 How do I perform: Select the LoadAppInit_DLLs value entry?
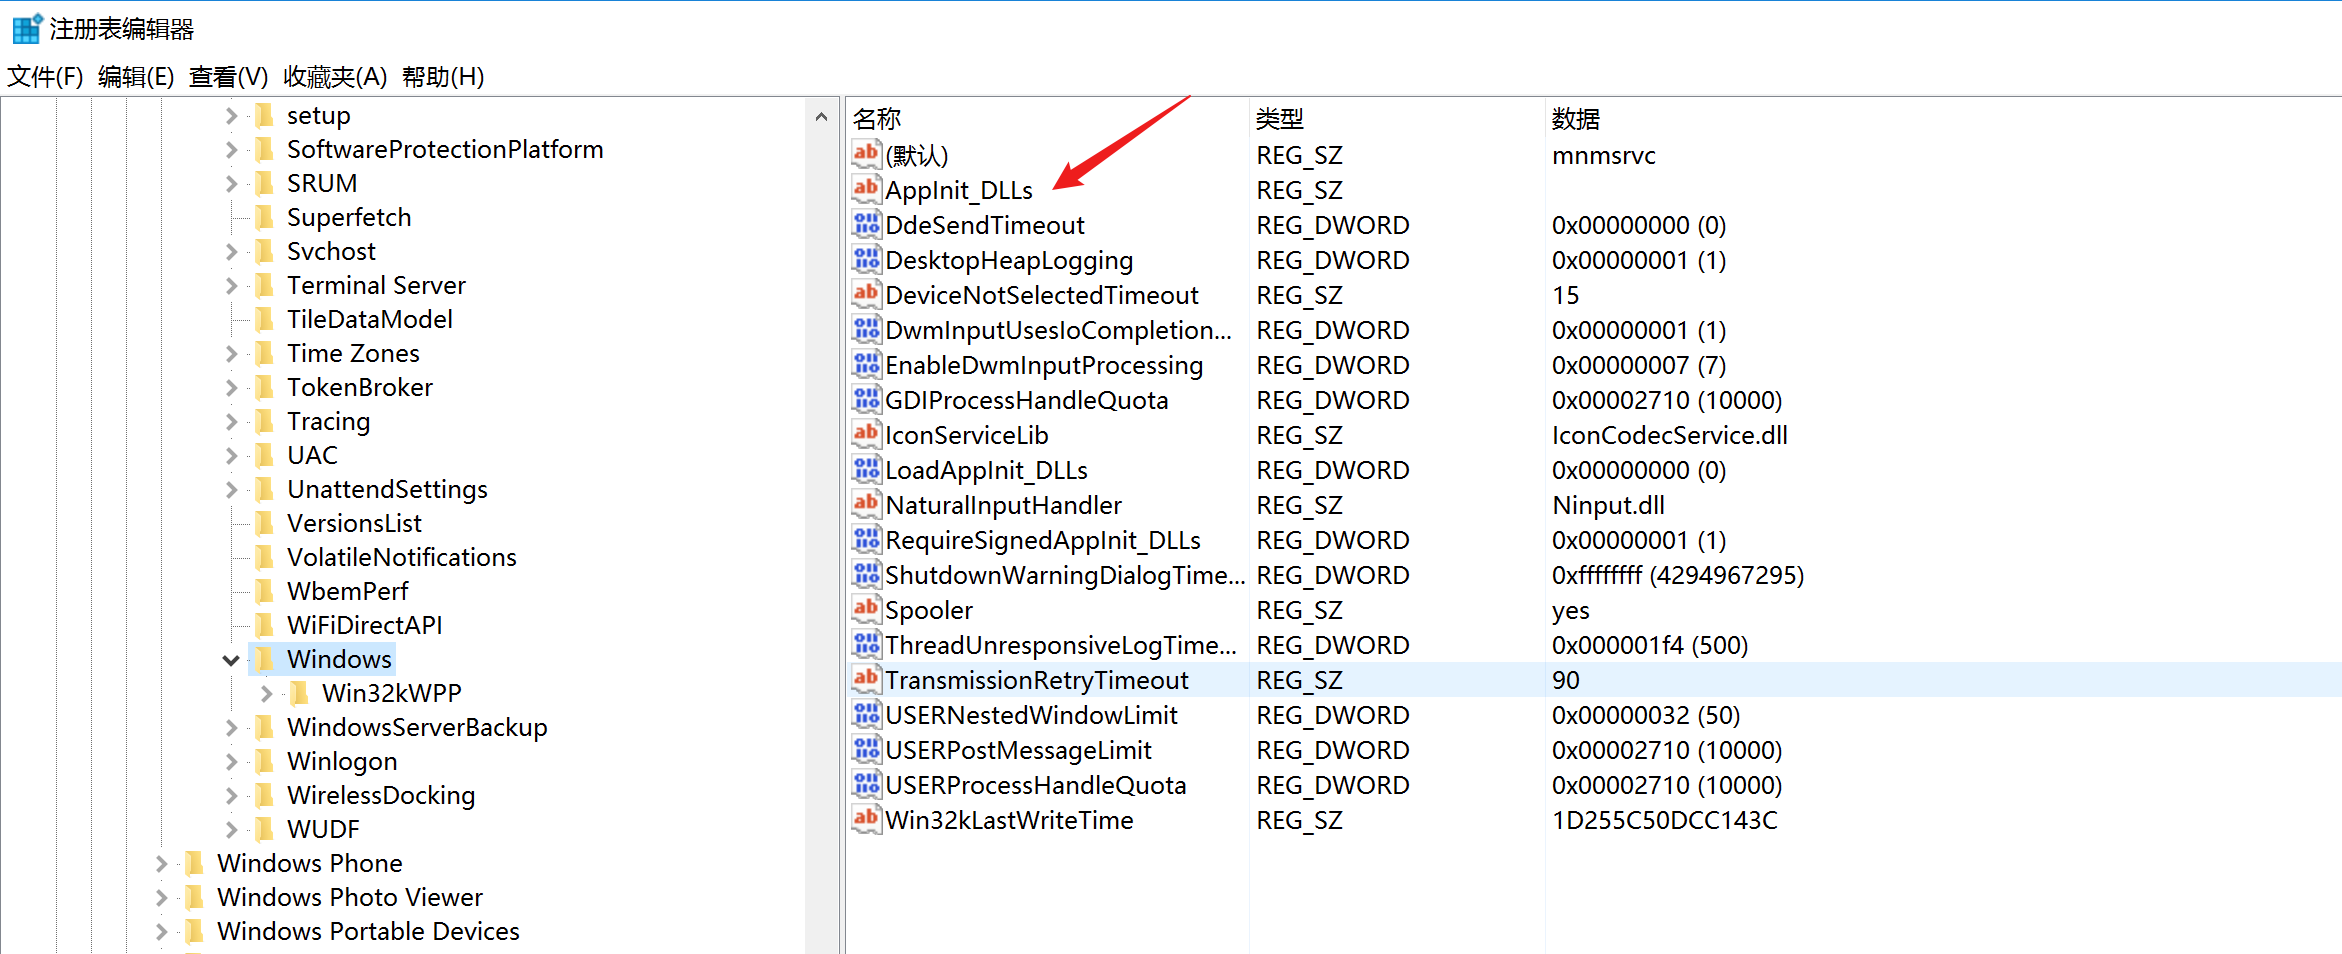[x=986, y=470]
